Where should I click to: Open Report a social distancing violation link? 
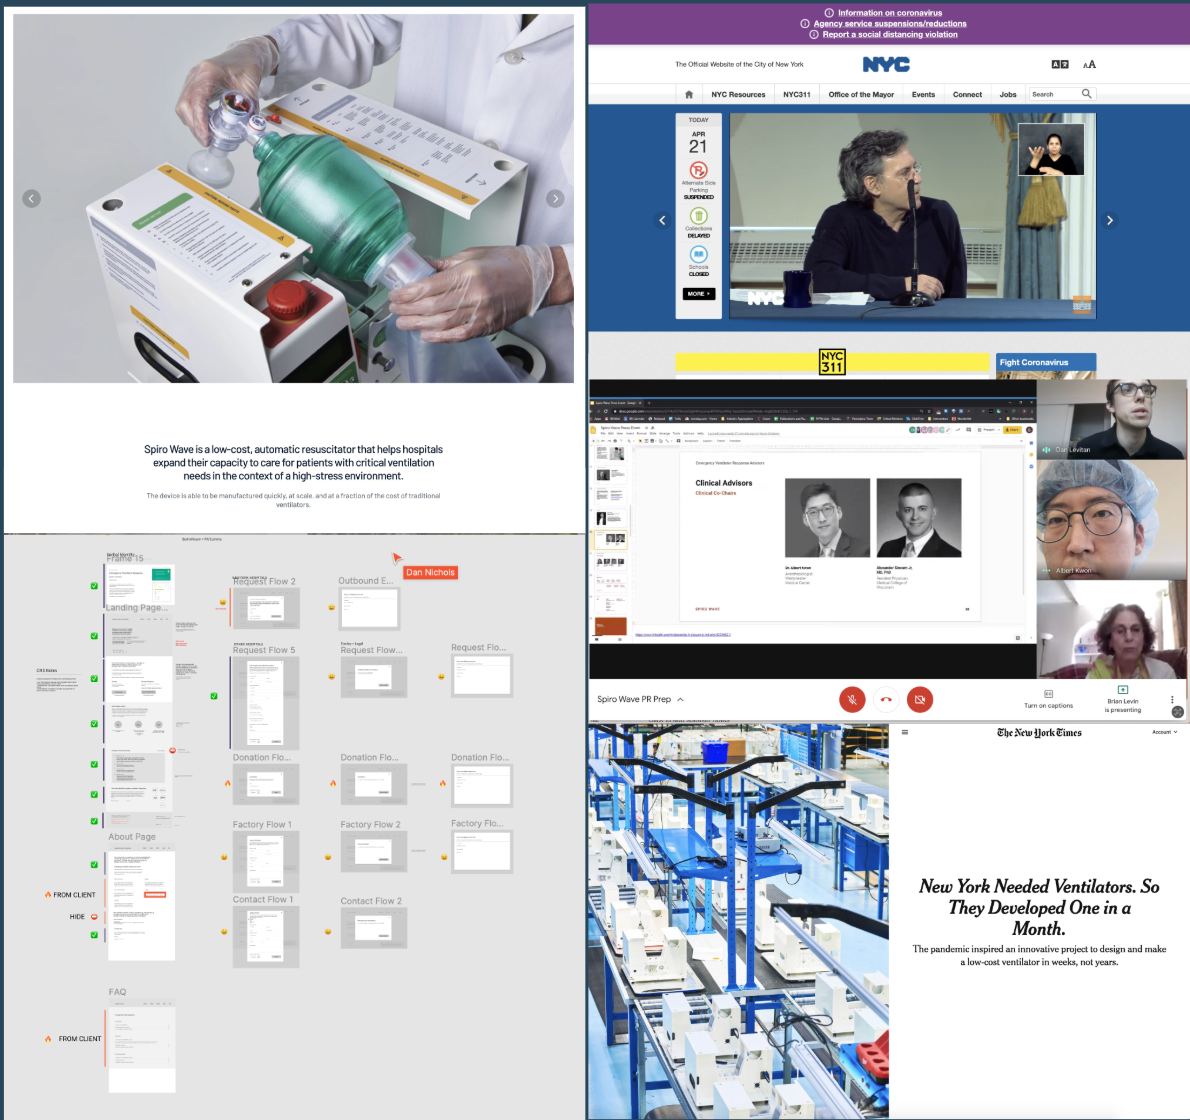pos(889,34)
